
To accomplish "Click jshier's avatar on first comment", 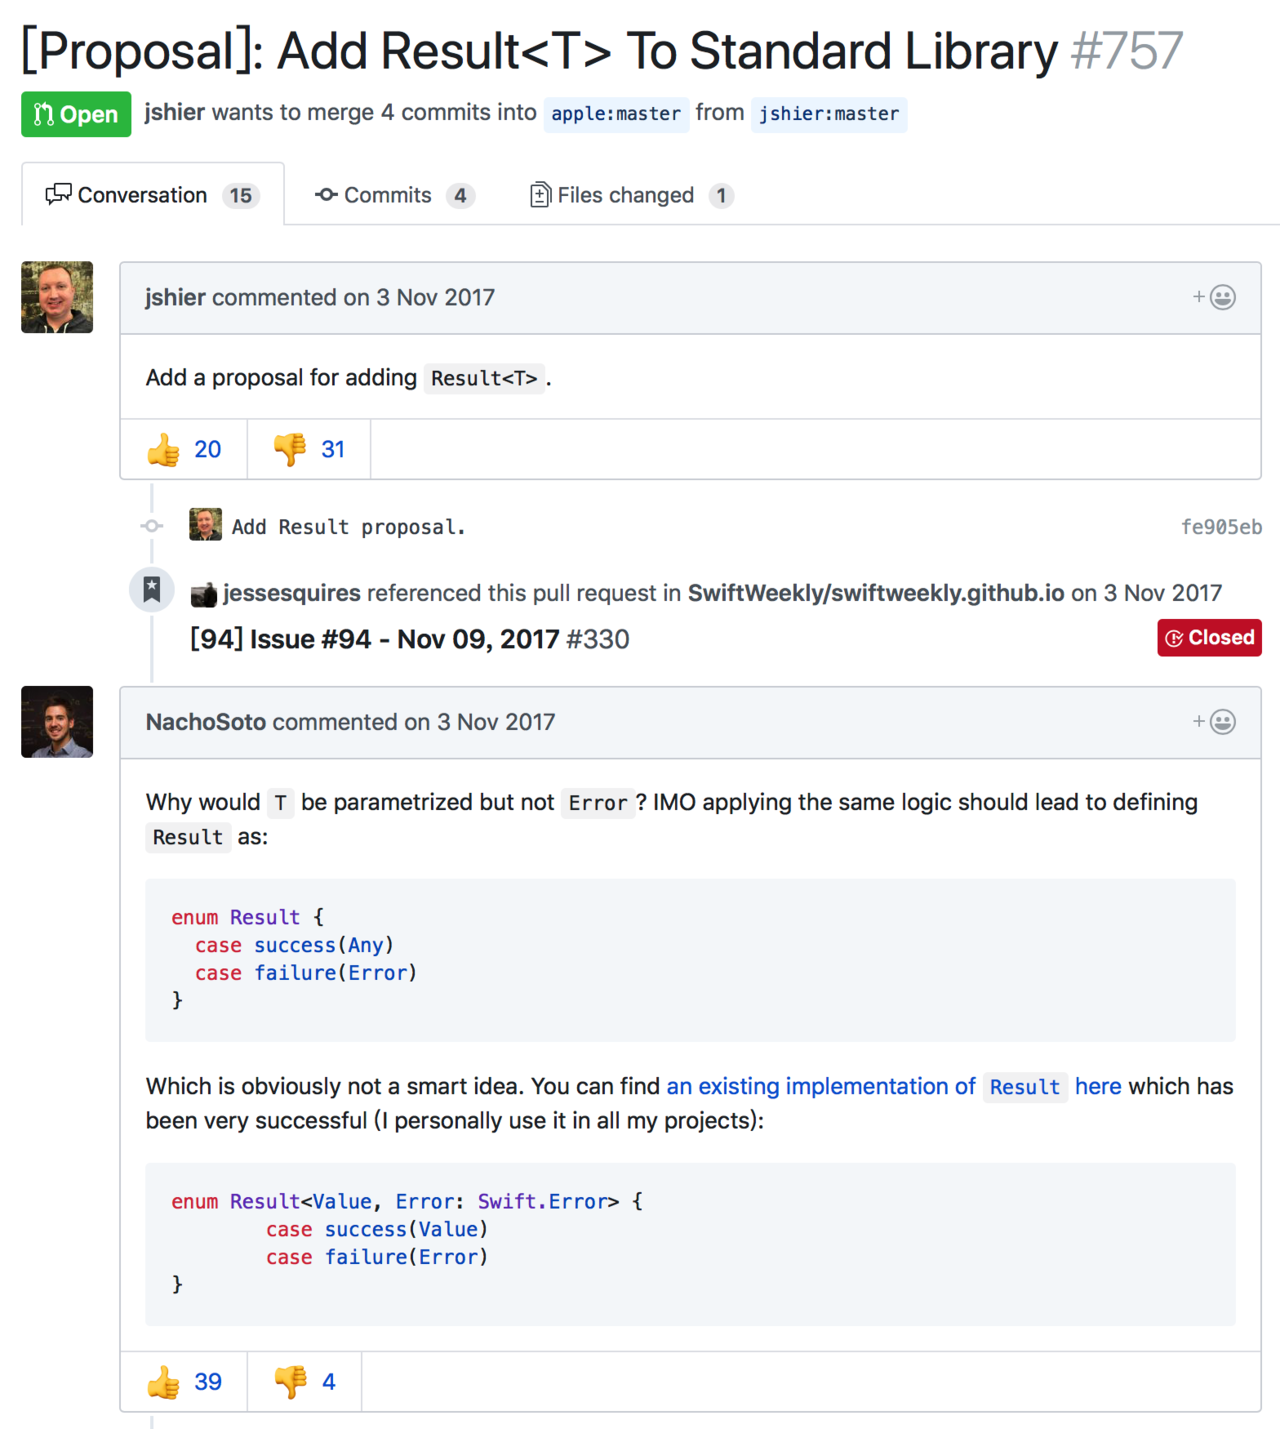I will (57, 297).
